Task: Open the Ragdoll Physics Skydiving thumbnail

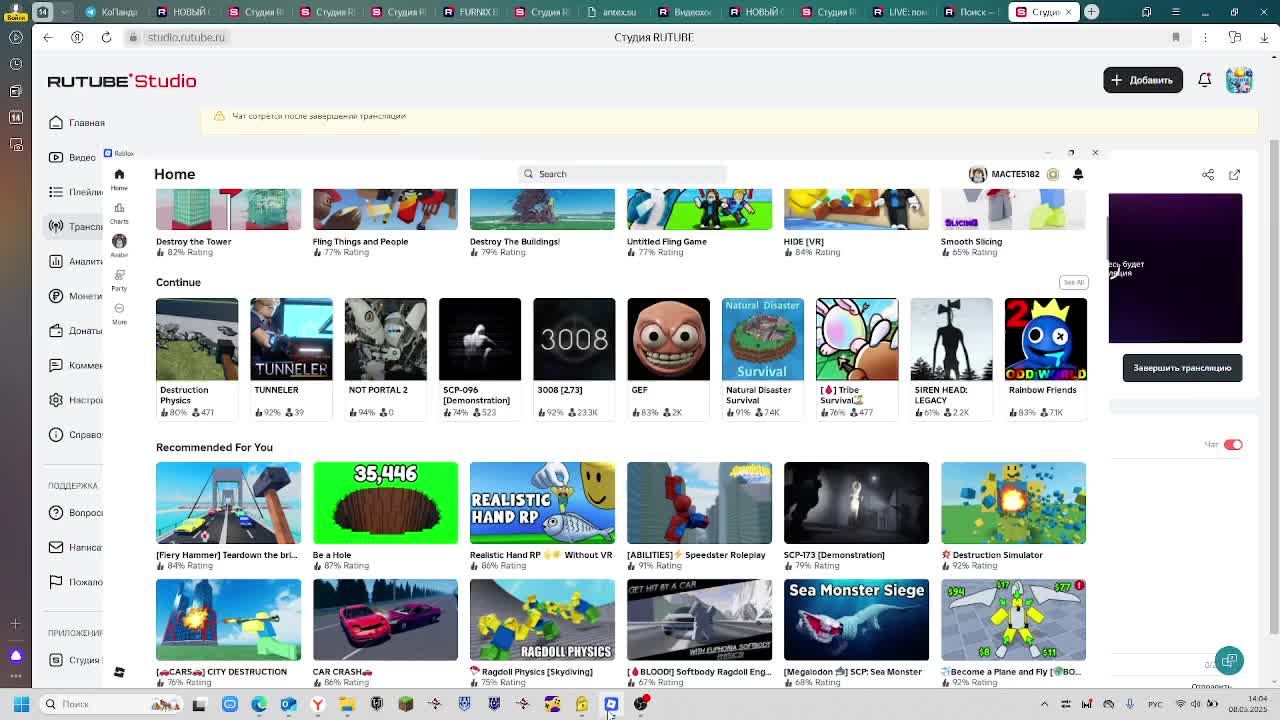Action: tap(542, 620)
